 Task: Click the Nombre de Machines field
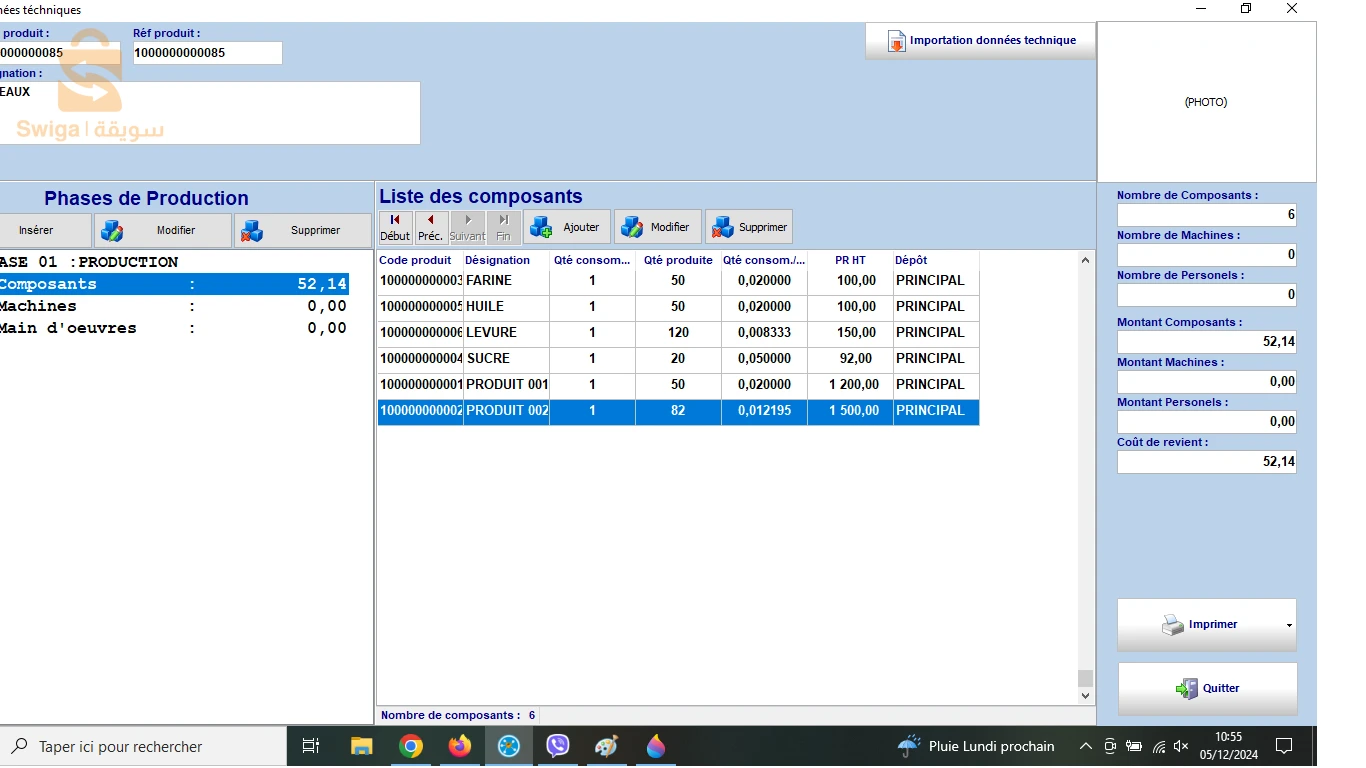pos(1206,255)
